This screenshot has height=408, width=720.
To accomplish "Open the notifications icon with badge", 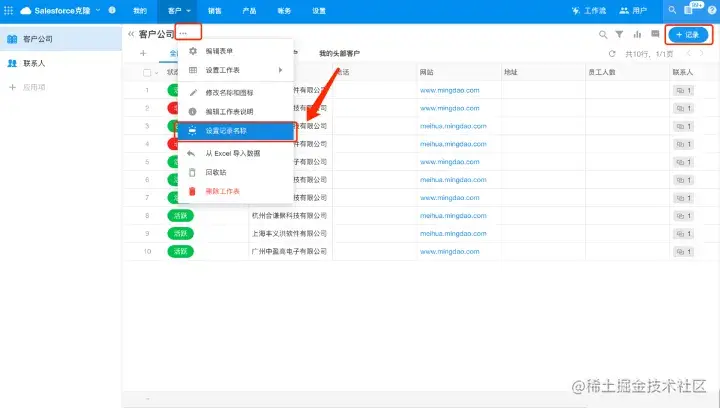I will 691,9.
